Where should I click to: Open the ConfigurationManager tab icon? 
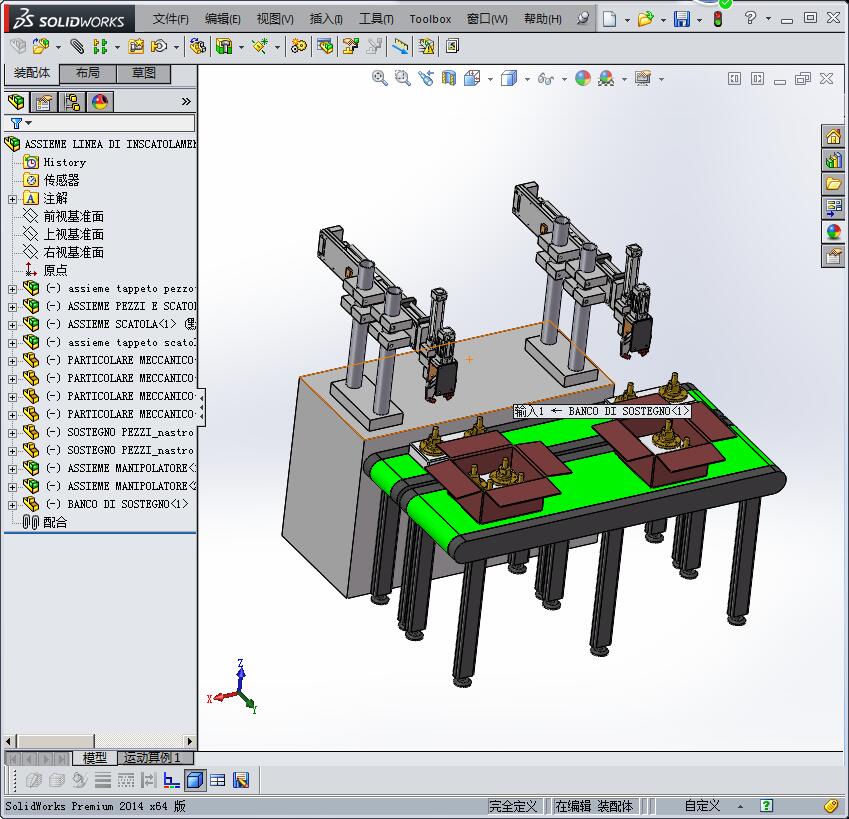point(71,102)
